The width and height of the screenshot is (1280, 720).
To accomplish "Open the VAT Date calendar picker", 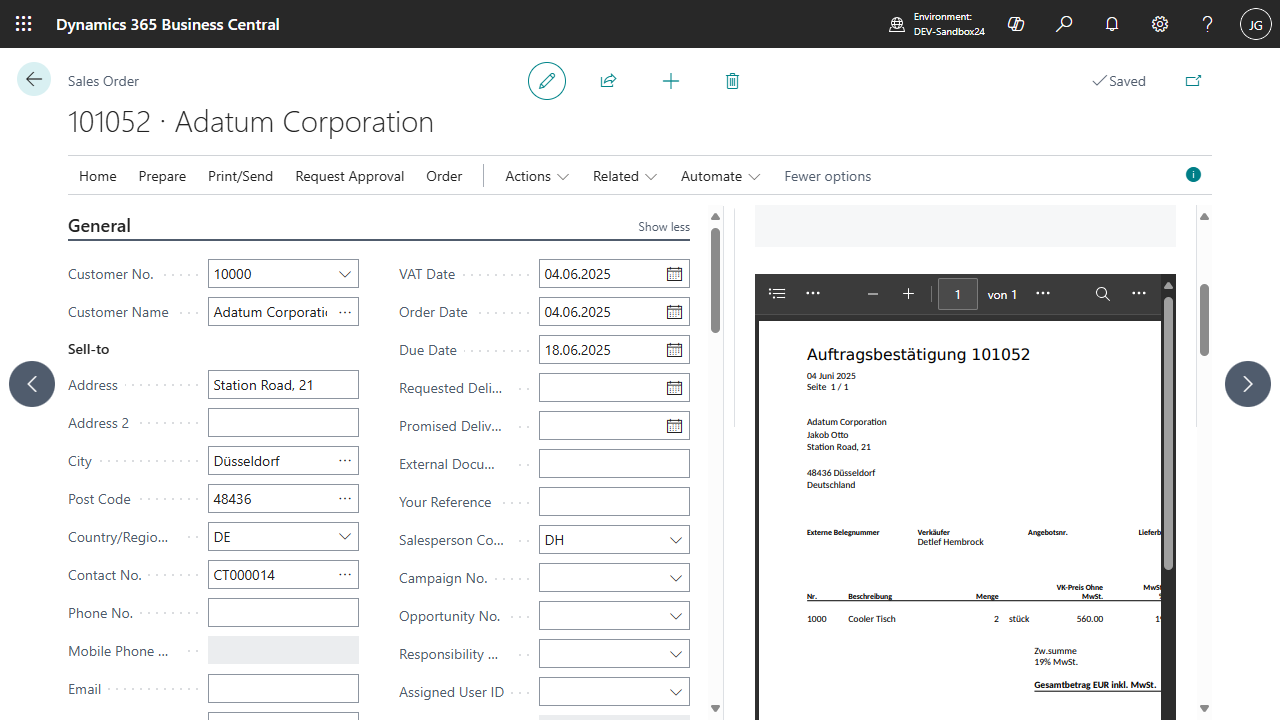I will tap(674, 273).
